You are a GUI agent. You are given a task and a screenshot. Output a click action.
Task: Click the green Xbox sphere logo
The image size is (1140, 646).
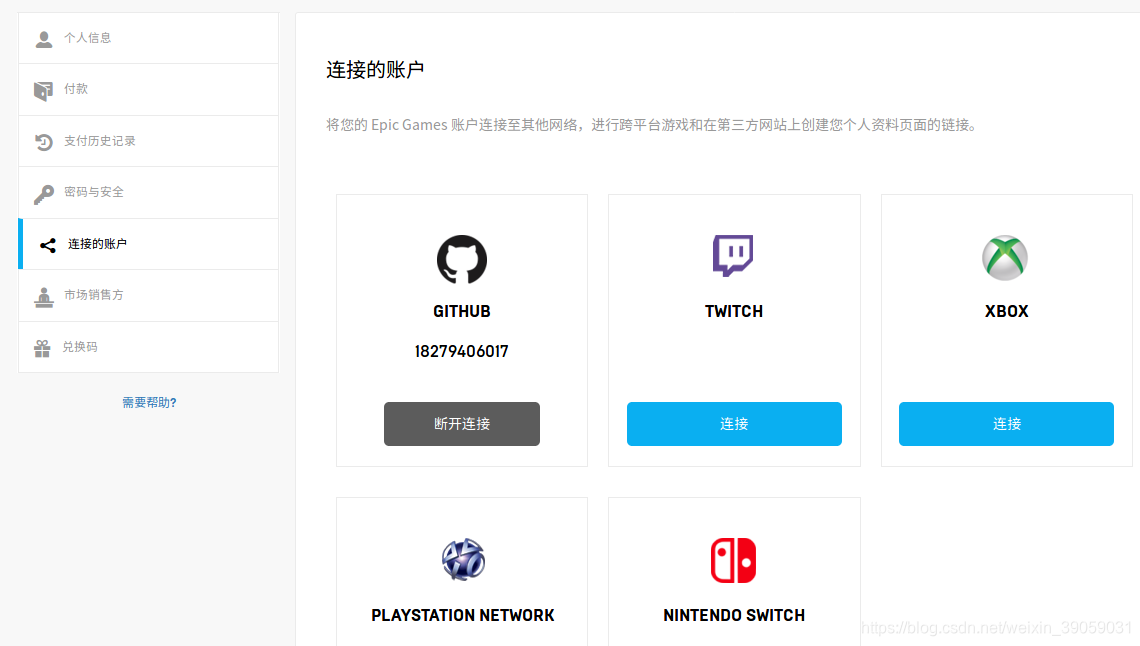(1005, 258)
